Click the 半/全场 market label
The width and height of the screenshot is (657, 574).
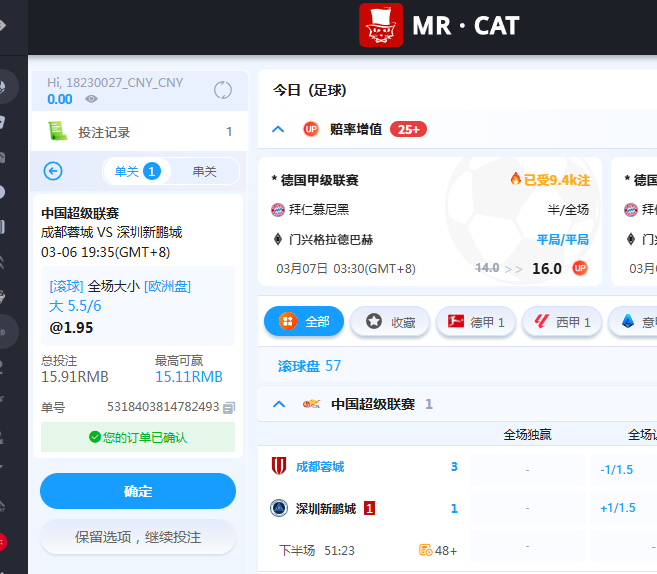click(x=568, y=209)
